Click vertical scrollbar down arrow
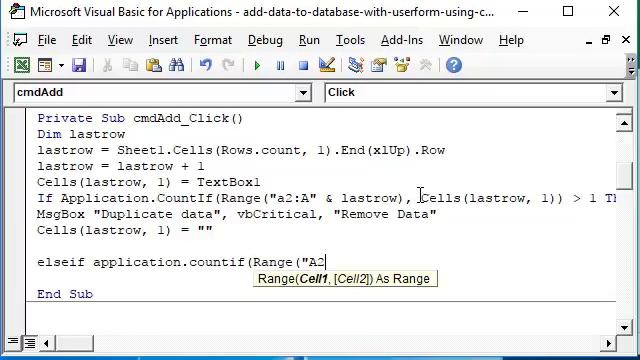 pos(624,327)
